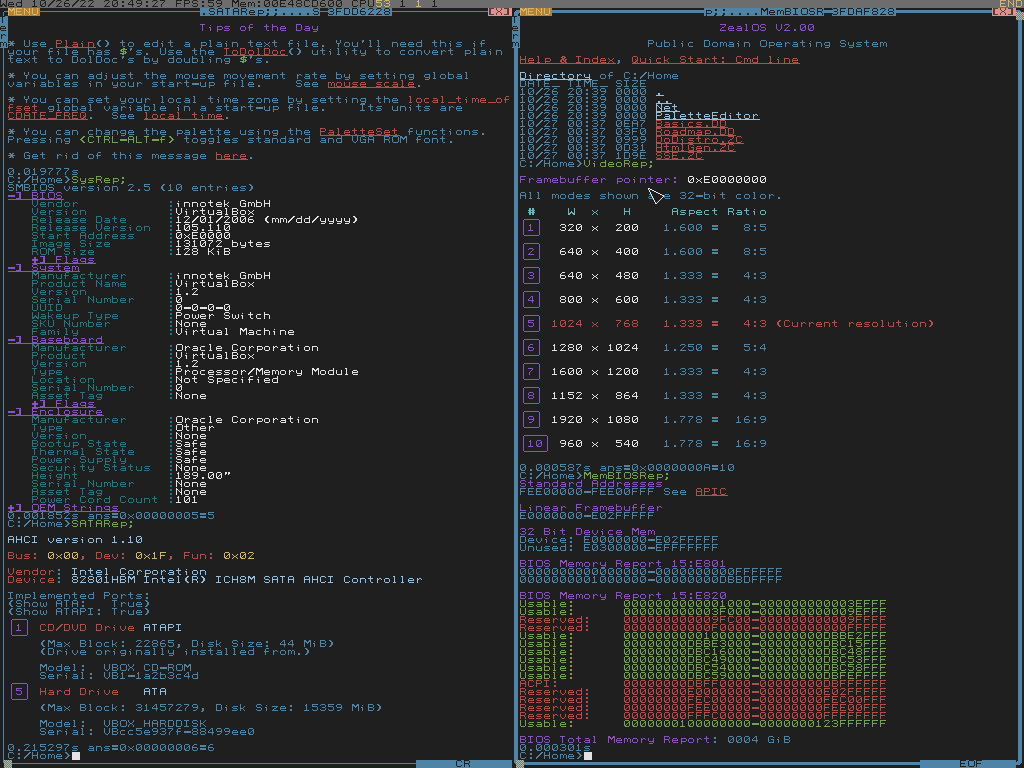
Task: Expand the OEM Strings section
Action: pos(63,507)
